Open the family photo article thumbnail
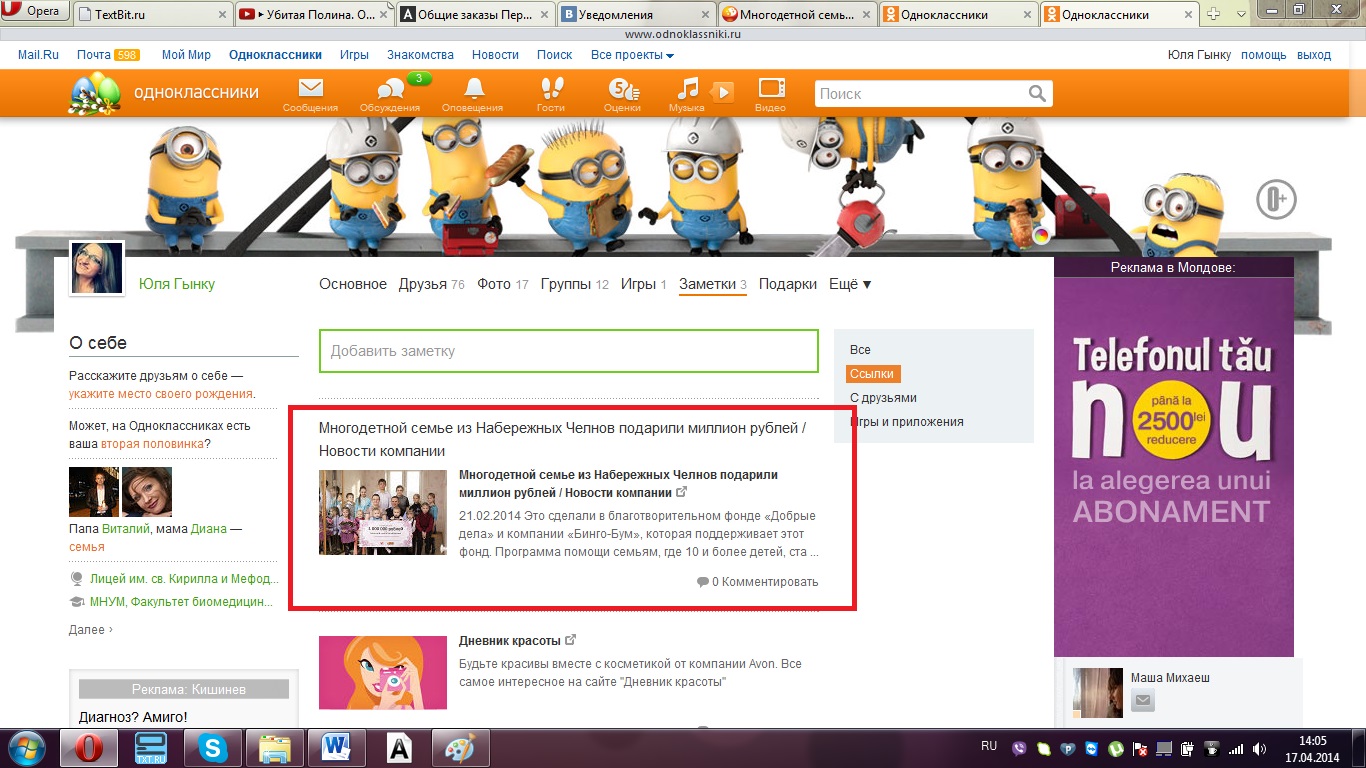Screen dimensions: 1366x768 coord(383,512)
